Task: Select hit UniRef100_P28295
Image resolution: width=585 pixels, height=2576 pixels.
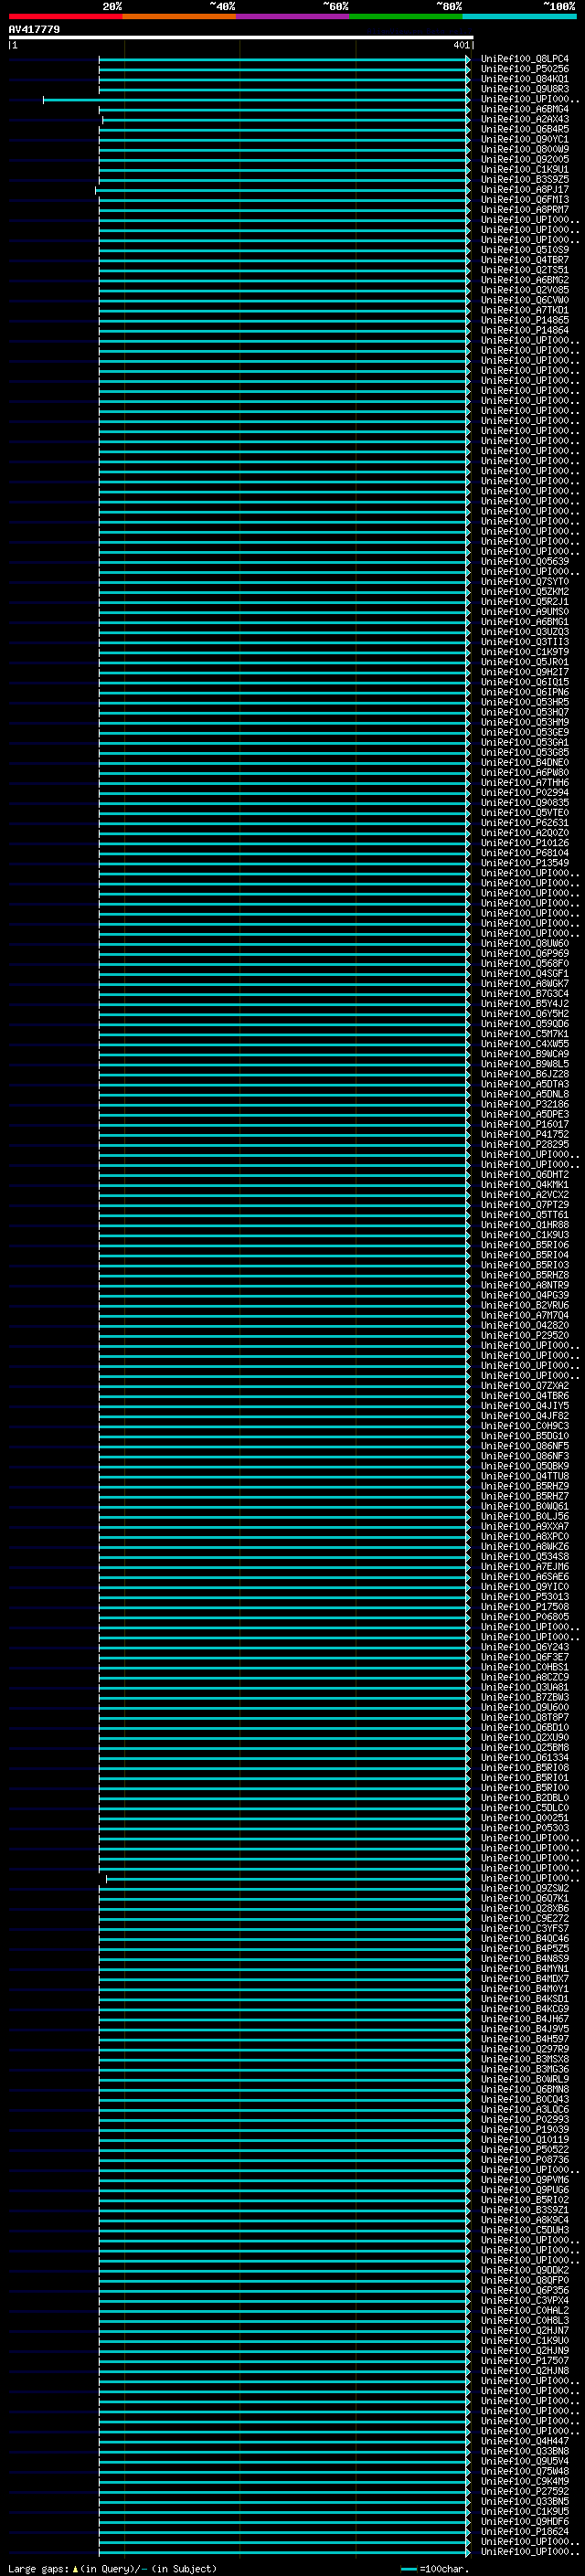Action: coord(525,1145)
